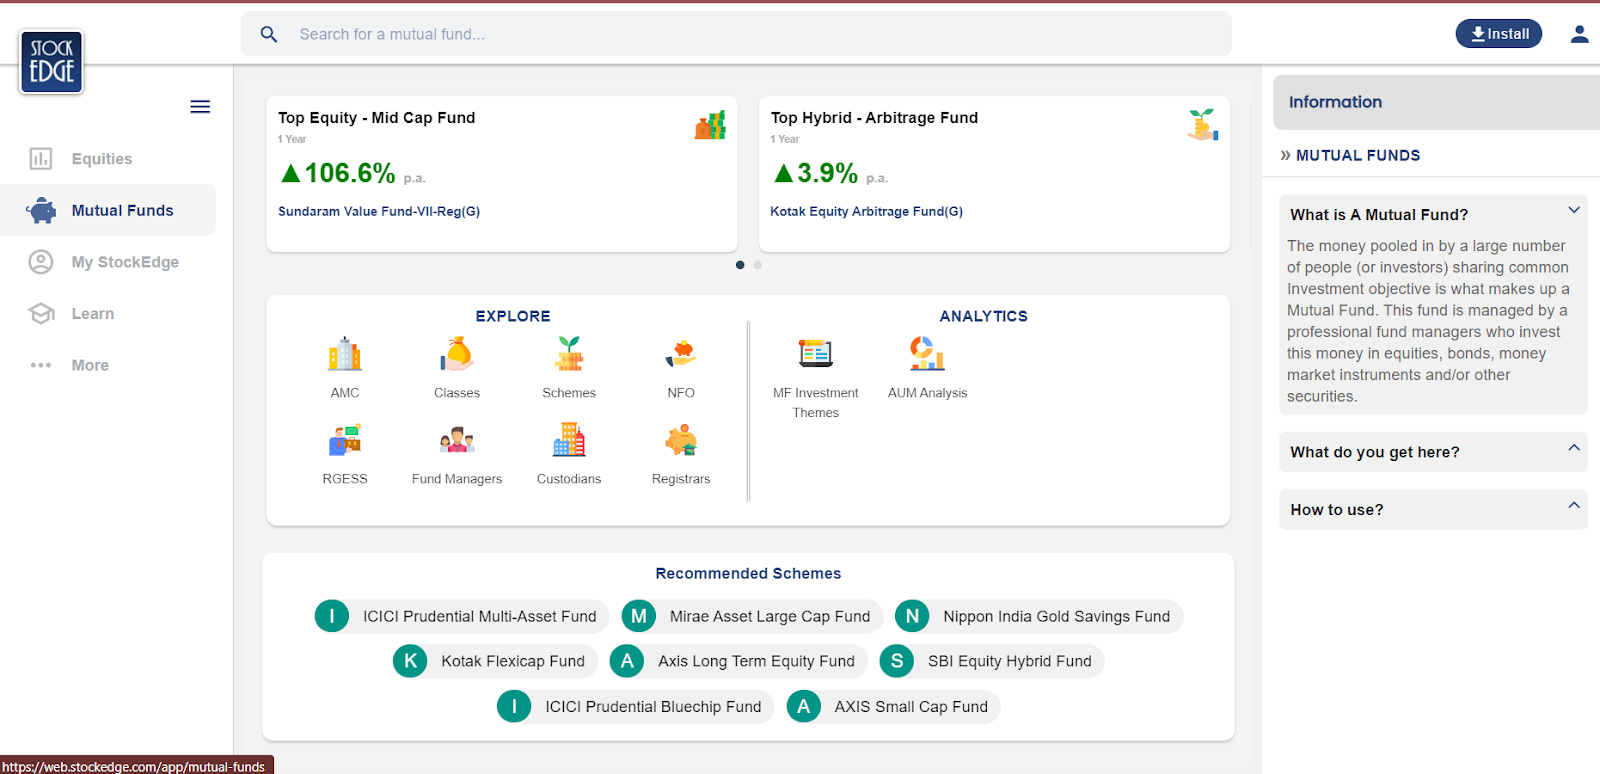Open the Schemes explore icon

tap(569, 354)
